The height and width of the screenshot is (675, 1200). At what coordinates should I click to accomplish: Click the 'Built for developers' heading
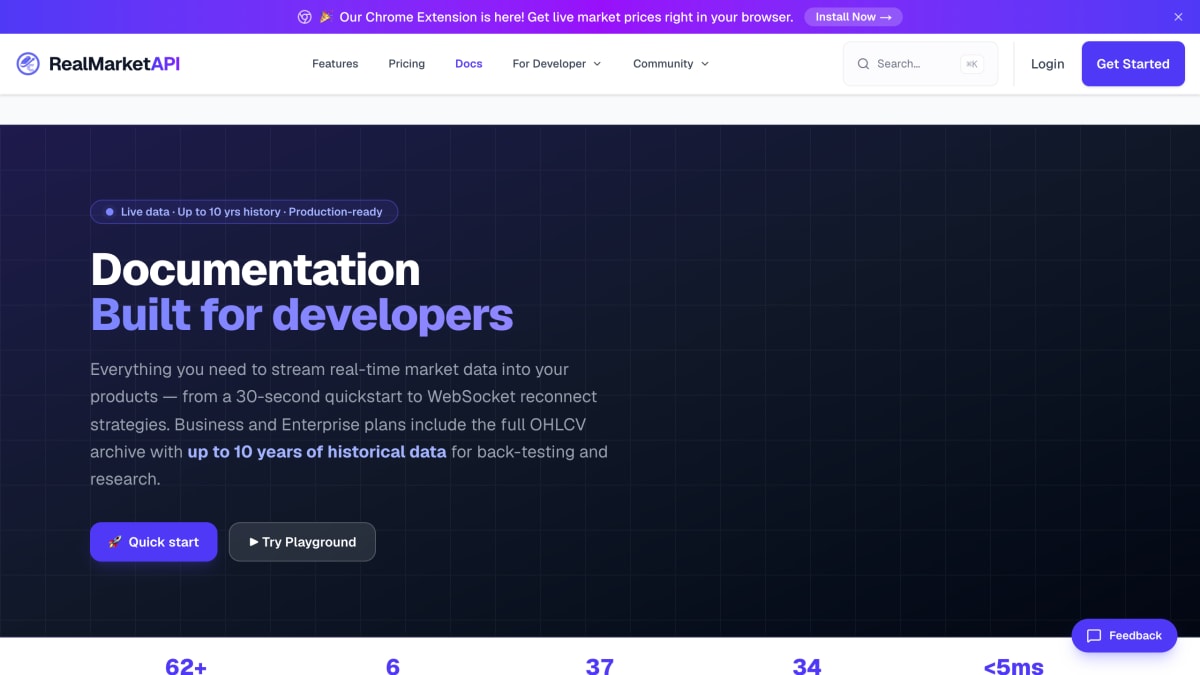[x=302, y=315]
